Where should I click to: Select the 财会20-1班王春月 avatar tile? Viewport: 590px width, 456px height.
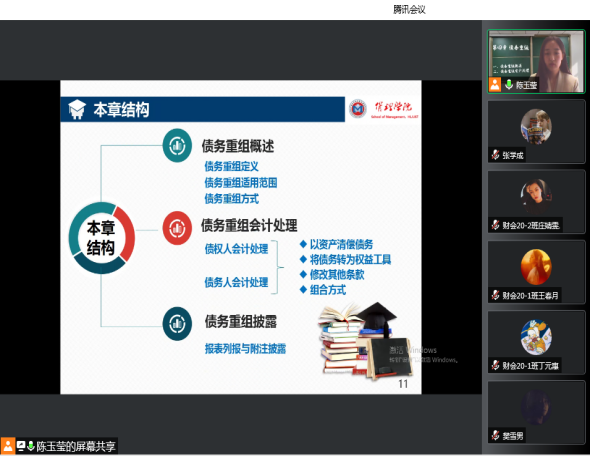click(536, 272)
